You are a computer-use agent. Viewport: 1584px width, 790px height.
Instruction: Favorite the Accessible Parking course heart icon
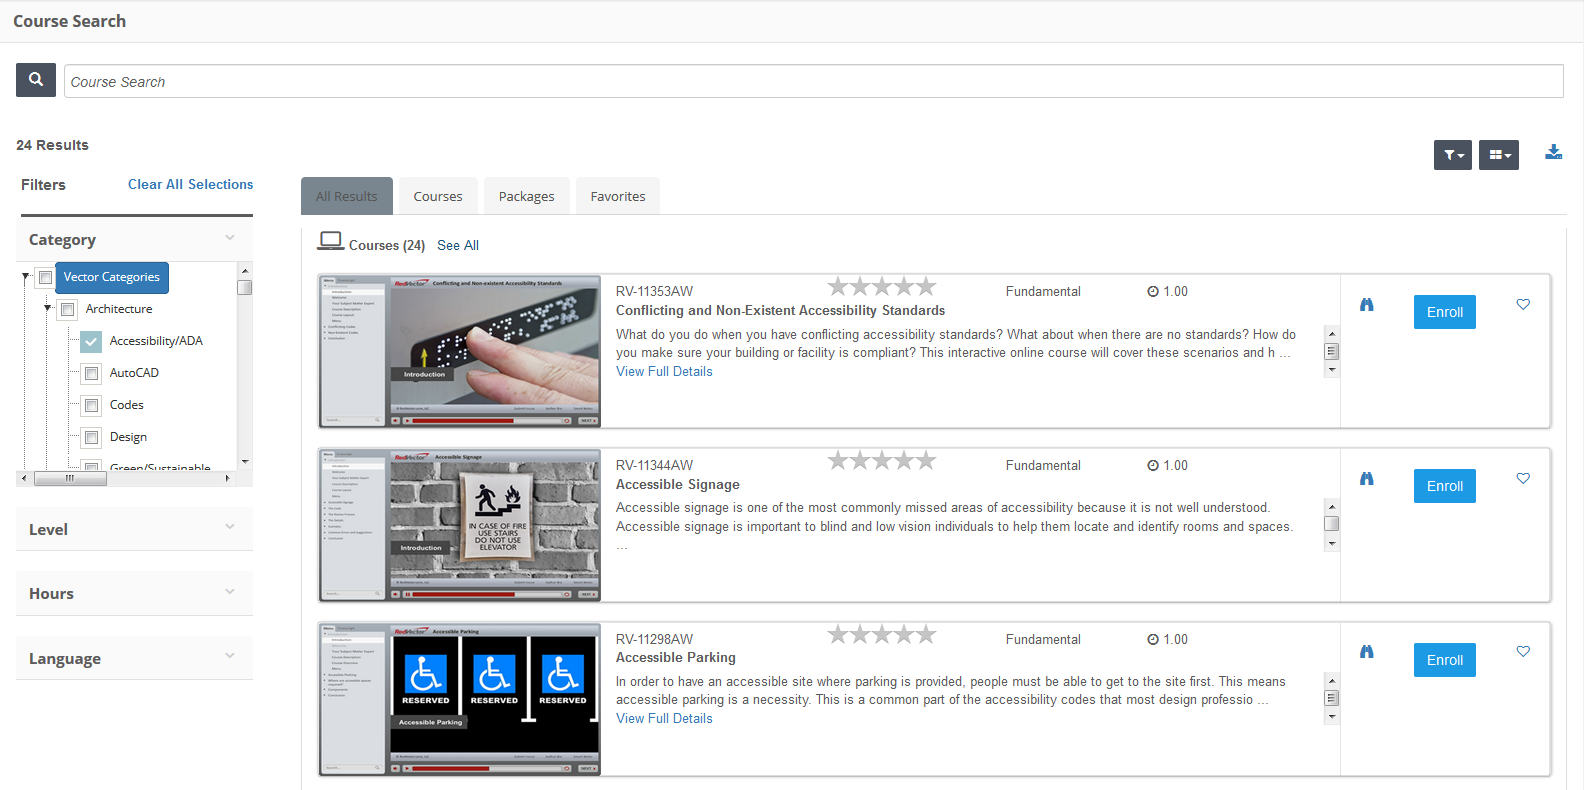pyautogui.click(x=1523, y=652)
